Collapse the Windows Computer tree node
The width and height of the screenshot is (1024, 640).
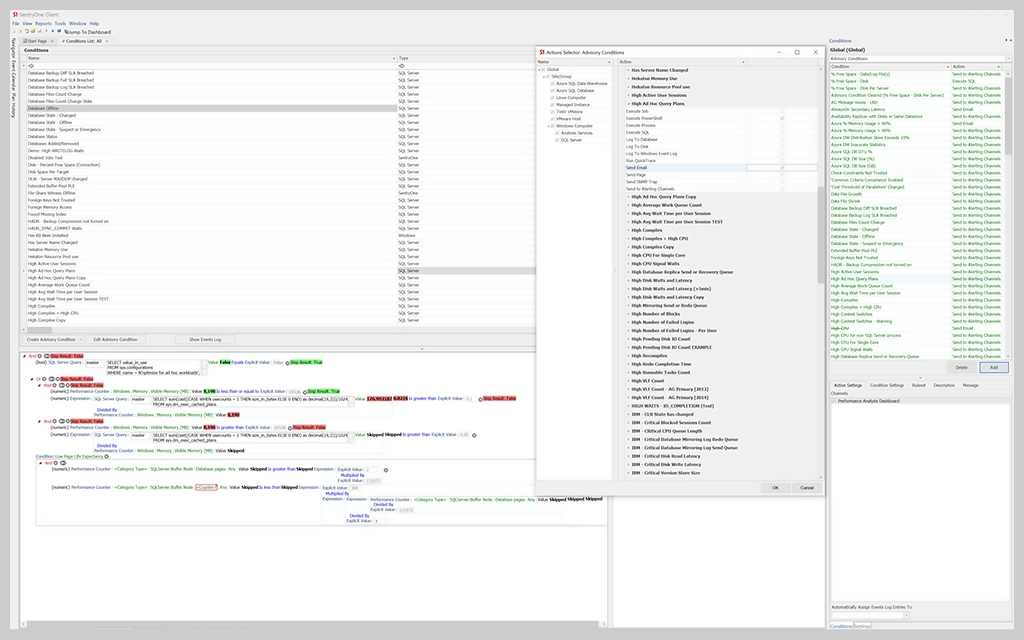(549, 126)
